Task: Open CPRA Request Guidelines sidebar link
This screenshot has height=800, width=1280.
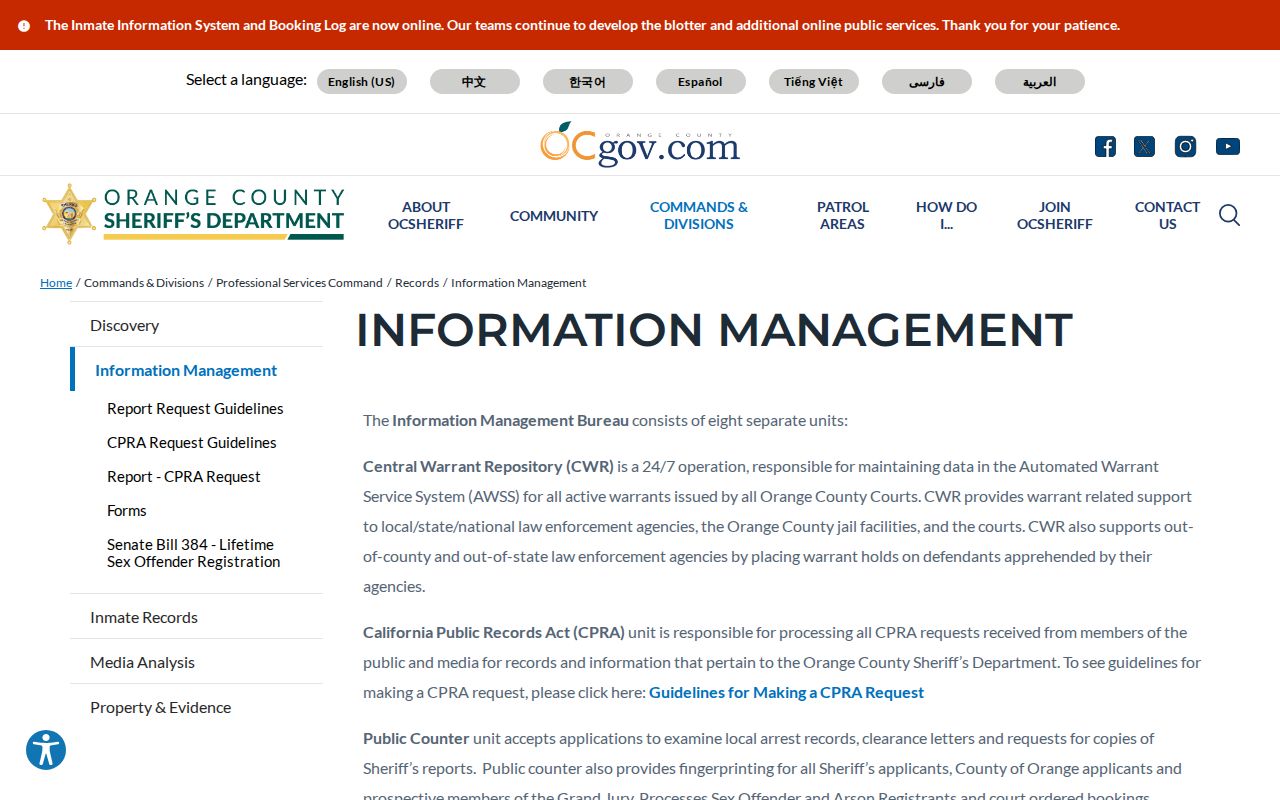Action: [191, 443]
